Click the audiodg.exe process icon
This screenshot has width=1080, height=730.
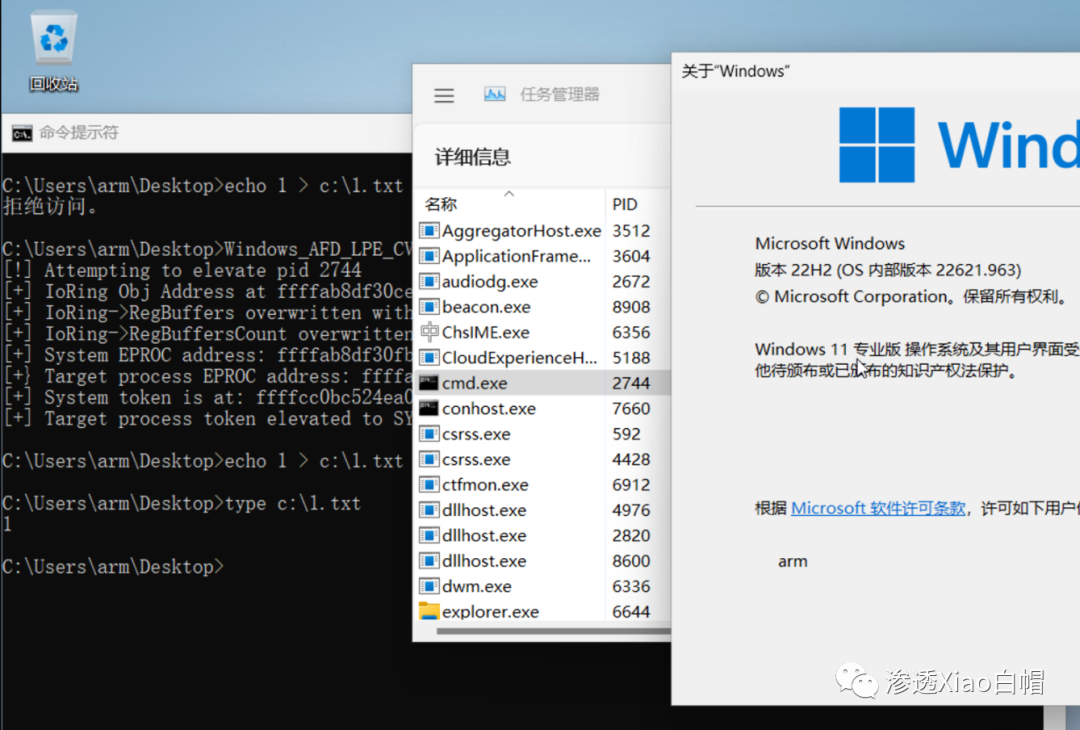(429, 282)
